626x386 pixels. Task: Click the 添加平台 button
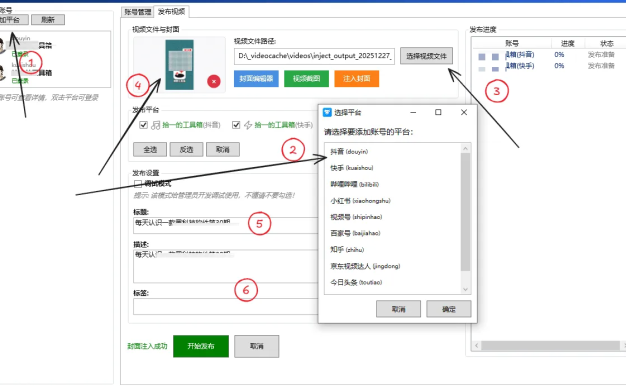13,20
